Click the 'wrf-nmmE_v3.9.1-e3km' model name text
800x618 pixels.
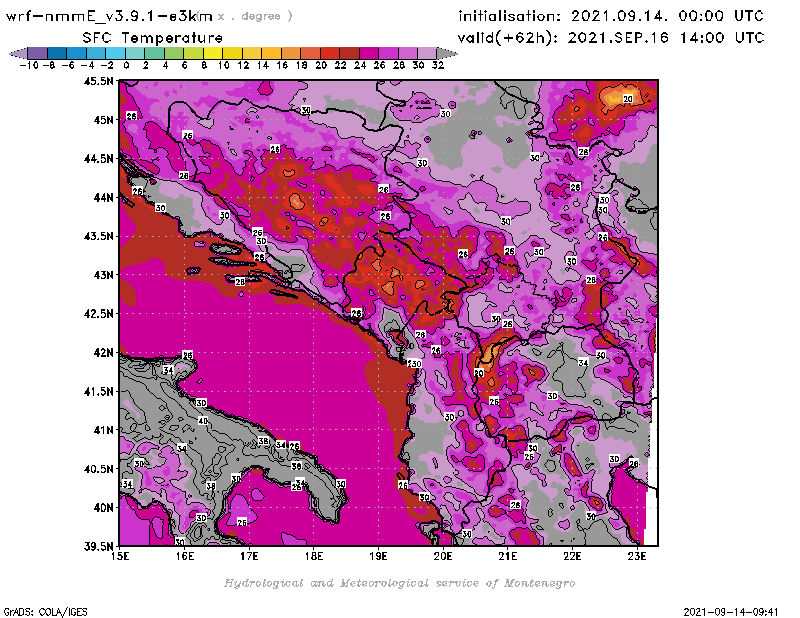[x=109, y=16]
